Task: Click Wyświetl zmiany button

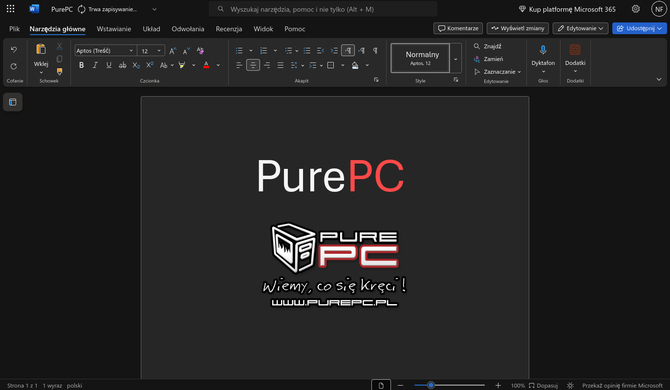Action: [518, 28]
